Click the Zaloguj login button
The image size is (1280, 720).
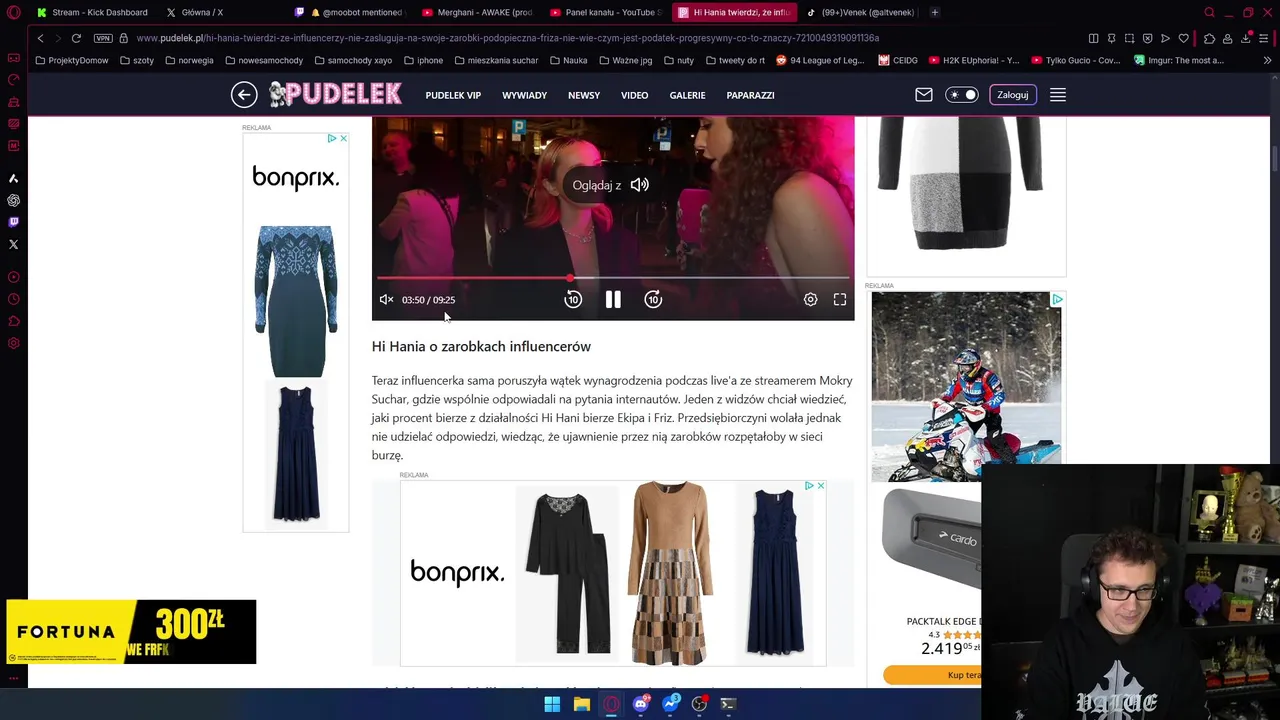coord(1012,95)
